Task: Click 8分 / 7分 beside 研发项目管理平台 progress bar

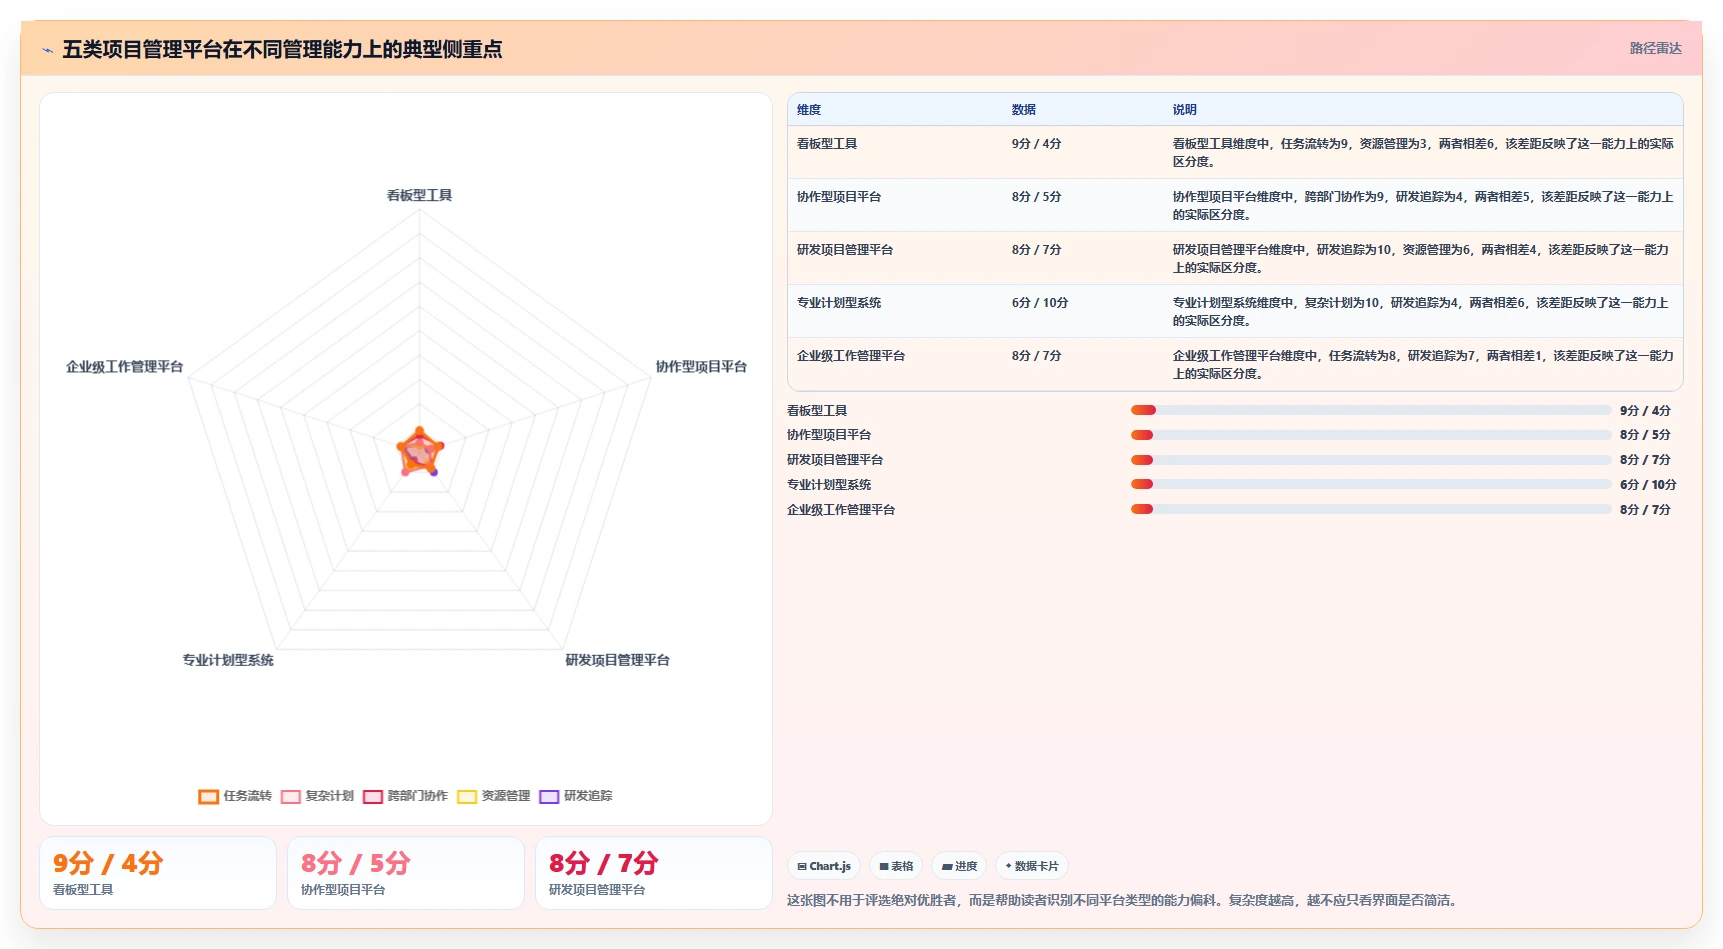Action: pyautogui.click(x=1645, y=460)
